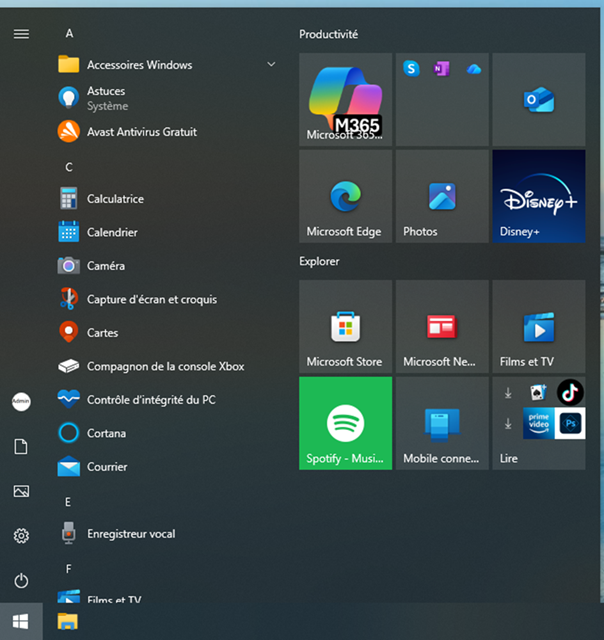
Task: Expand the hamburger menu in Start
Action: click(21, 34)
